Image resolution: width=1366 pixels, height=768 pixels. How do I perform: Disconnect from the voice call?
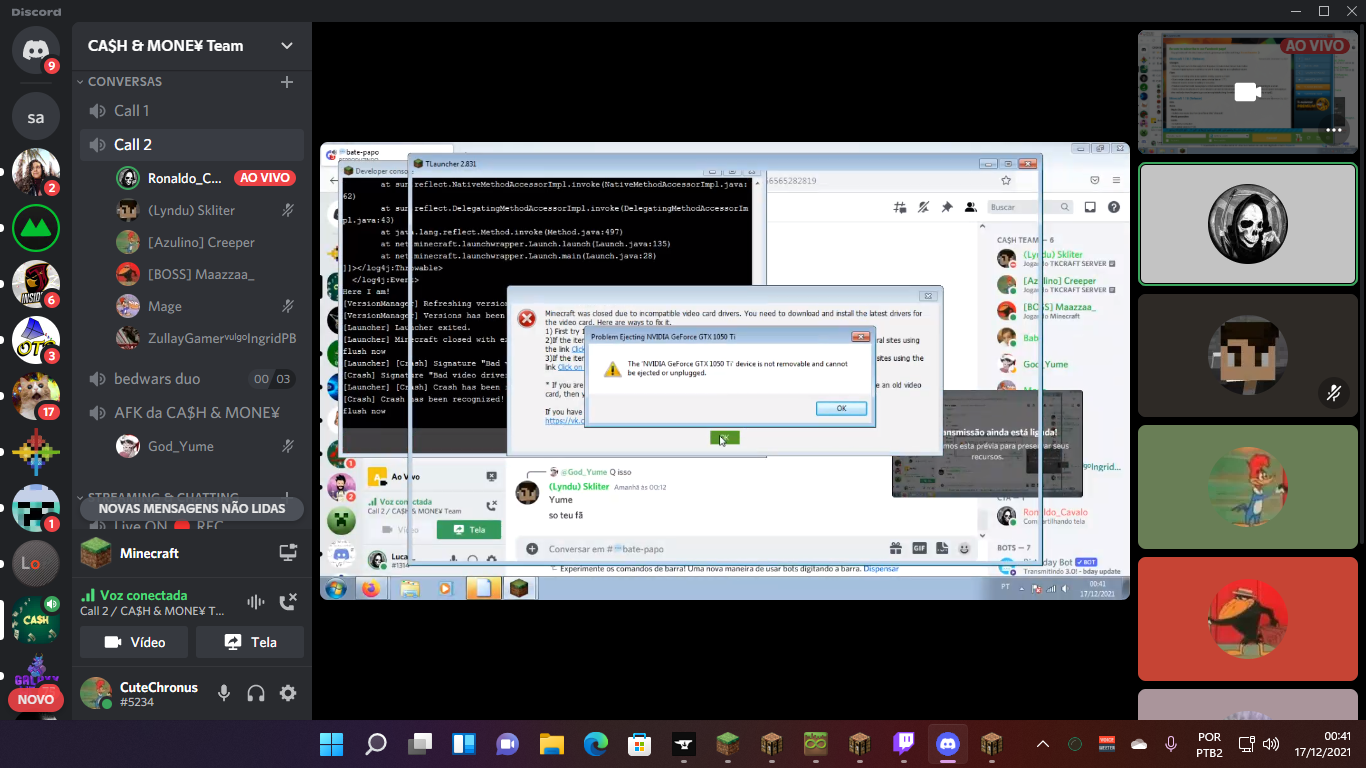pyautogui.click(x=288, y=602)
